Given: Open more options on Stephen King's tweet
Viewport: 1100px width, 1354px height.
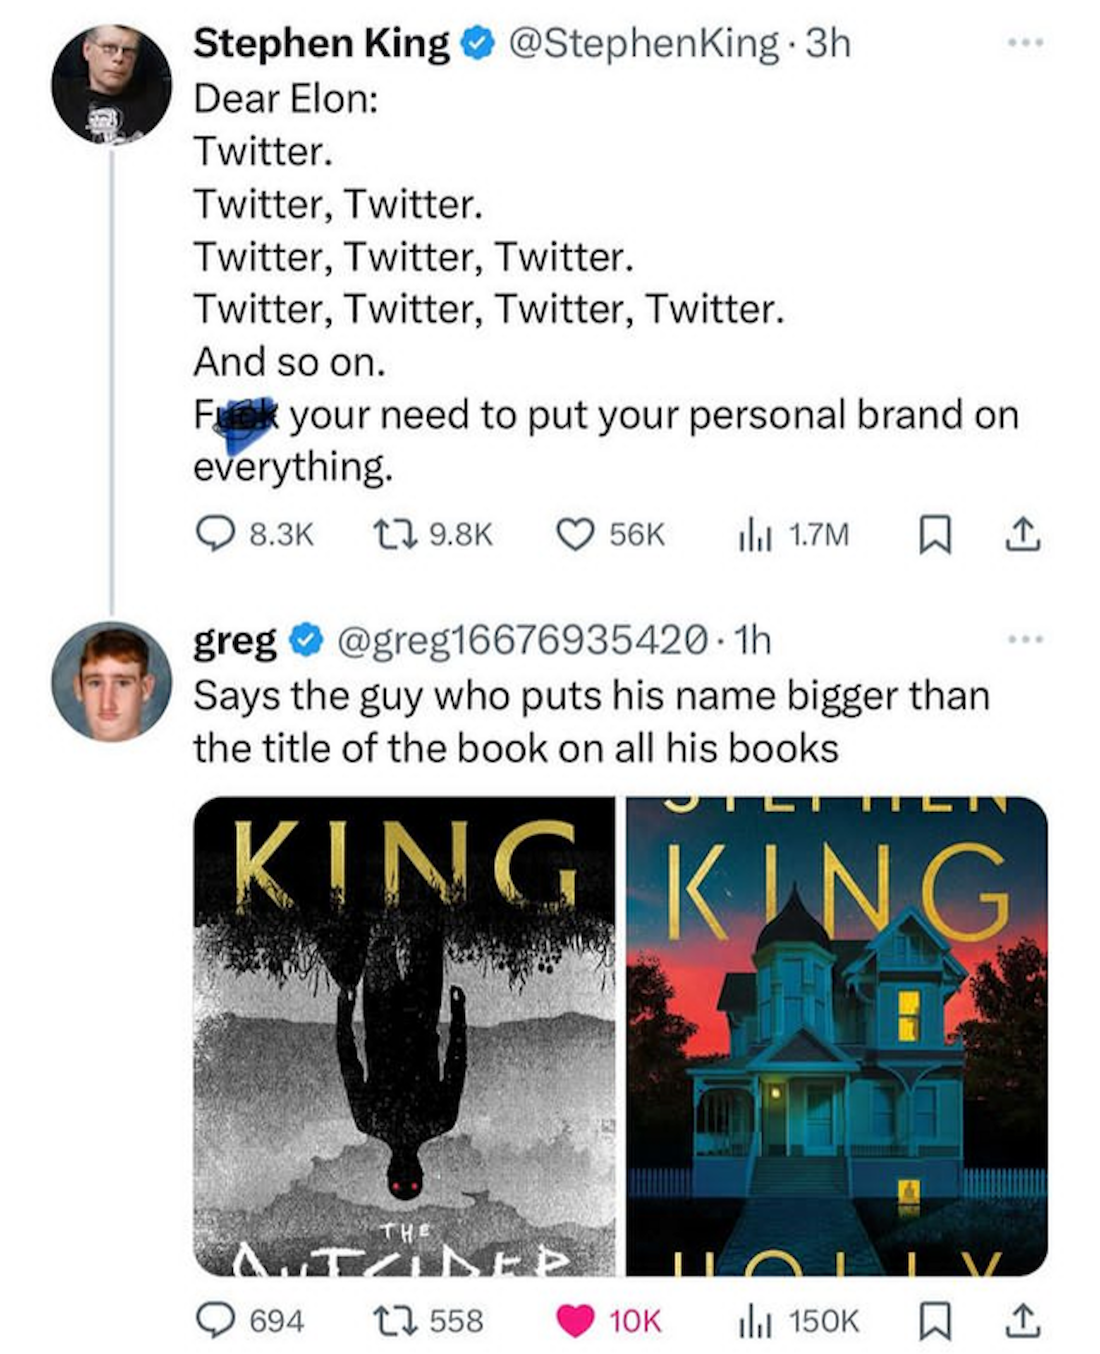Looking at the screenshot, I should tap(1025, 43).
